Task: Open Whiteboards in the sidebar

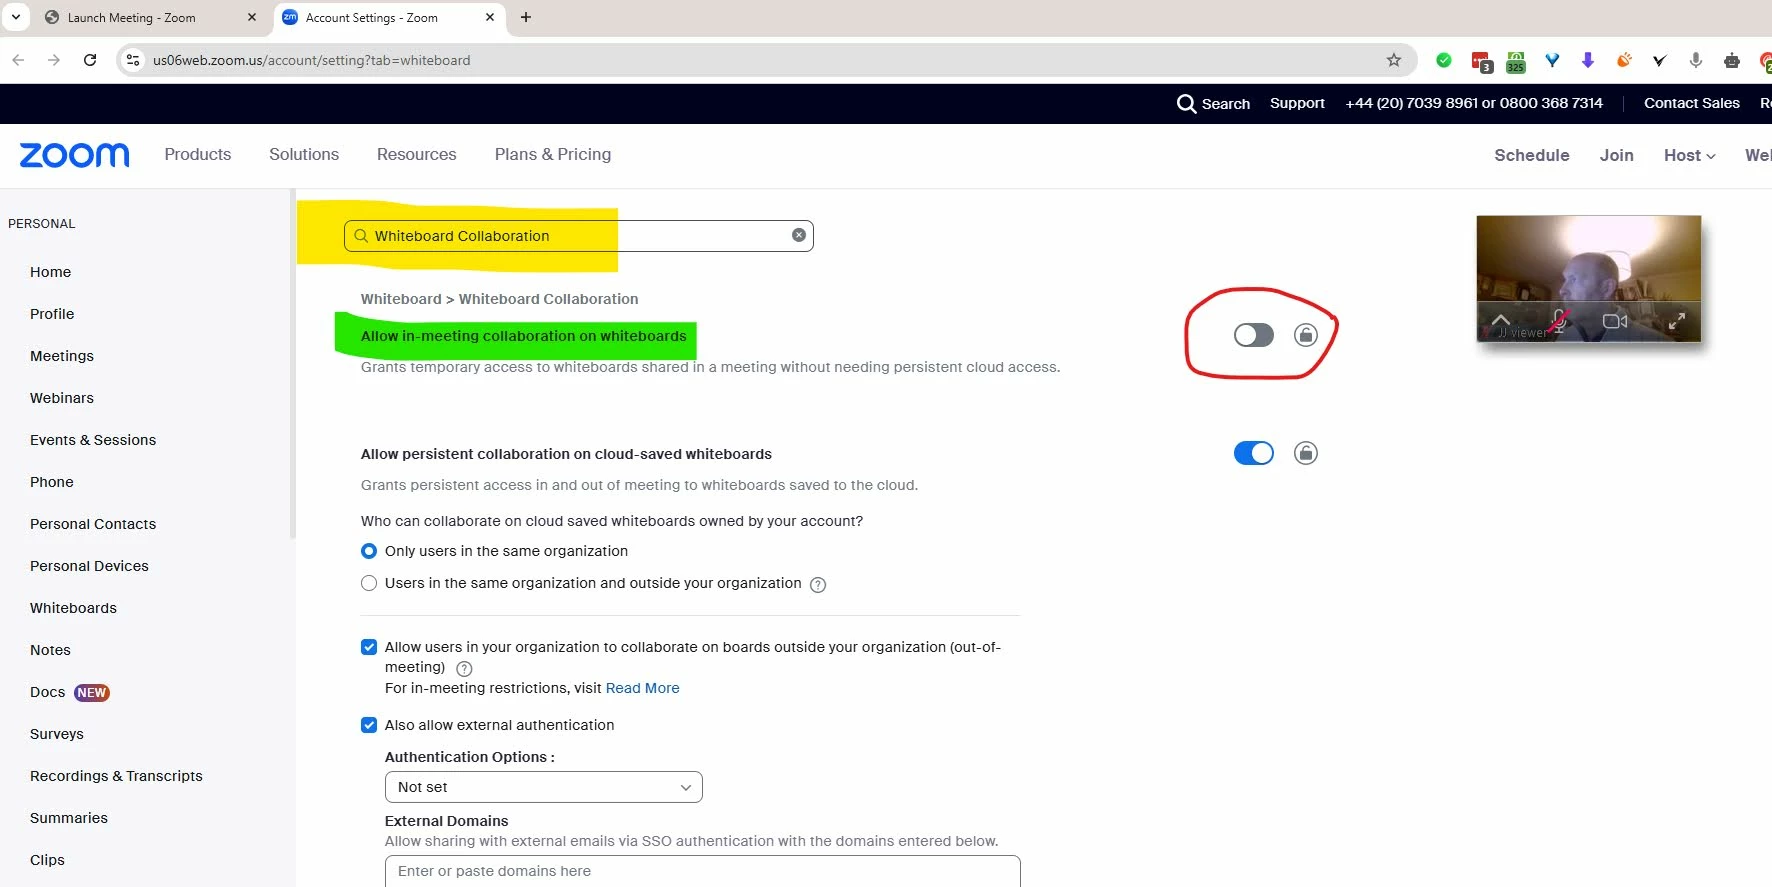Action: [73, 608]
